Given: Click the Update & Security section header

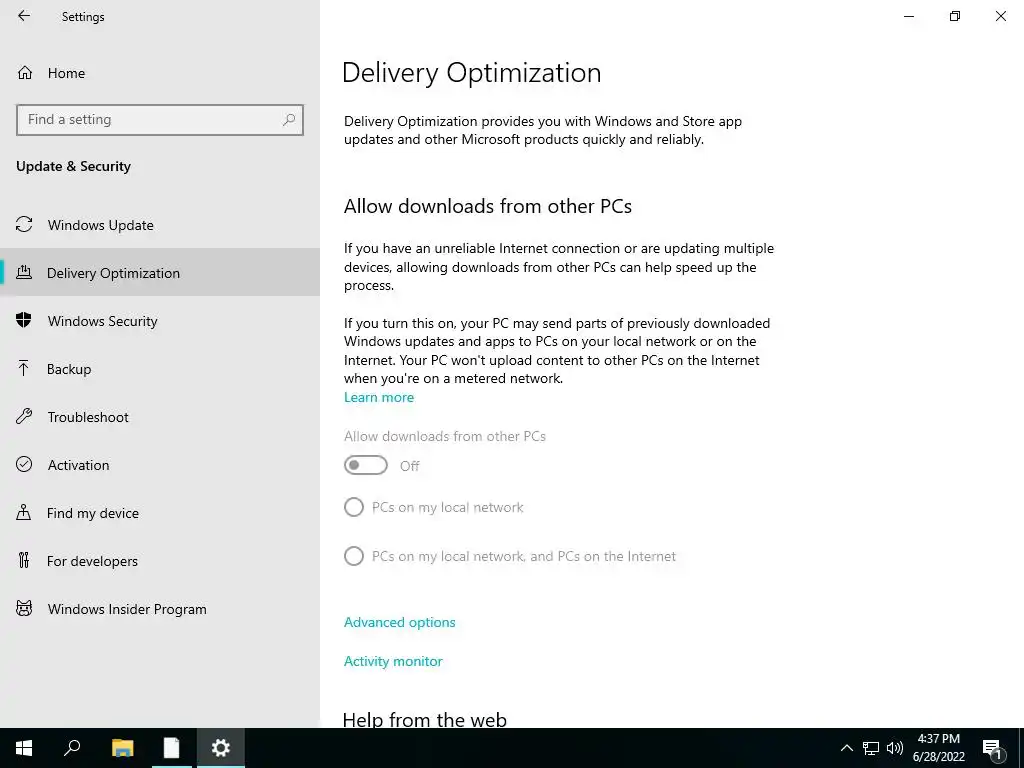Looking at the screenshot, I should pos(73,166).
